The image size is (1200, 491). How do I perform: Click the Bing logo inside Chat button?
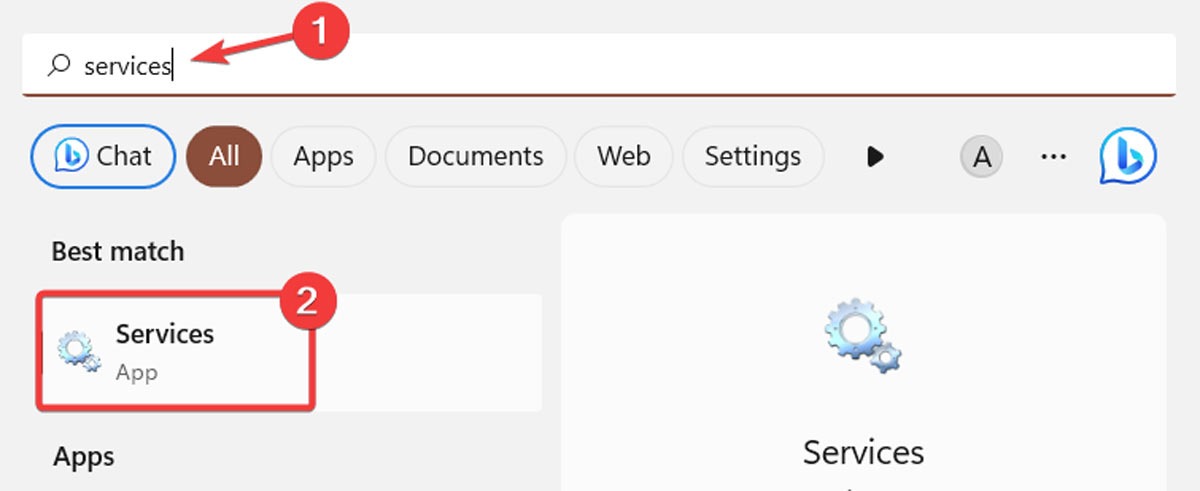pyautogui.click(x=67, y=156)
